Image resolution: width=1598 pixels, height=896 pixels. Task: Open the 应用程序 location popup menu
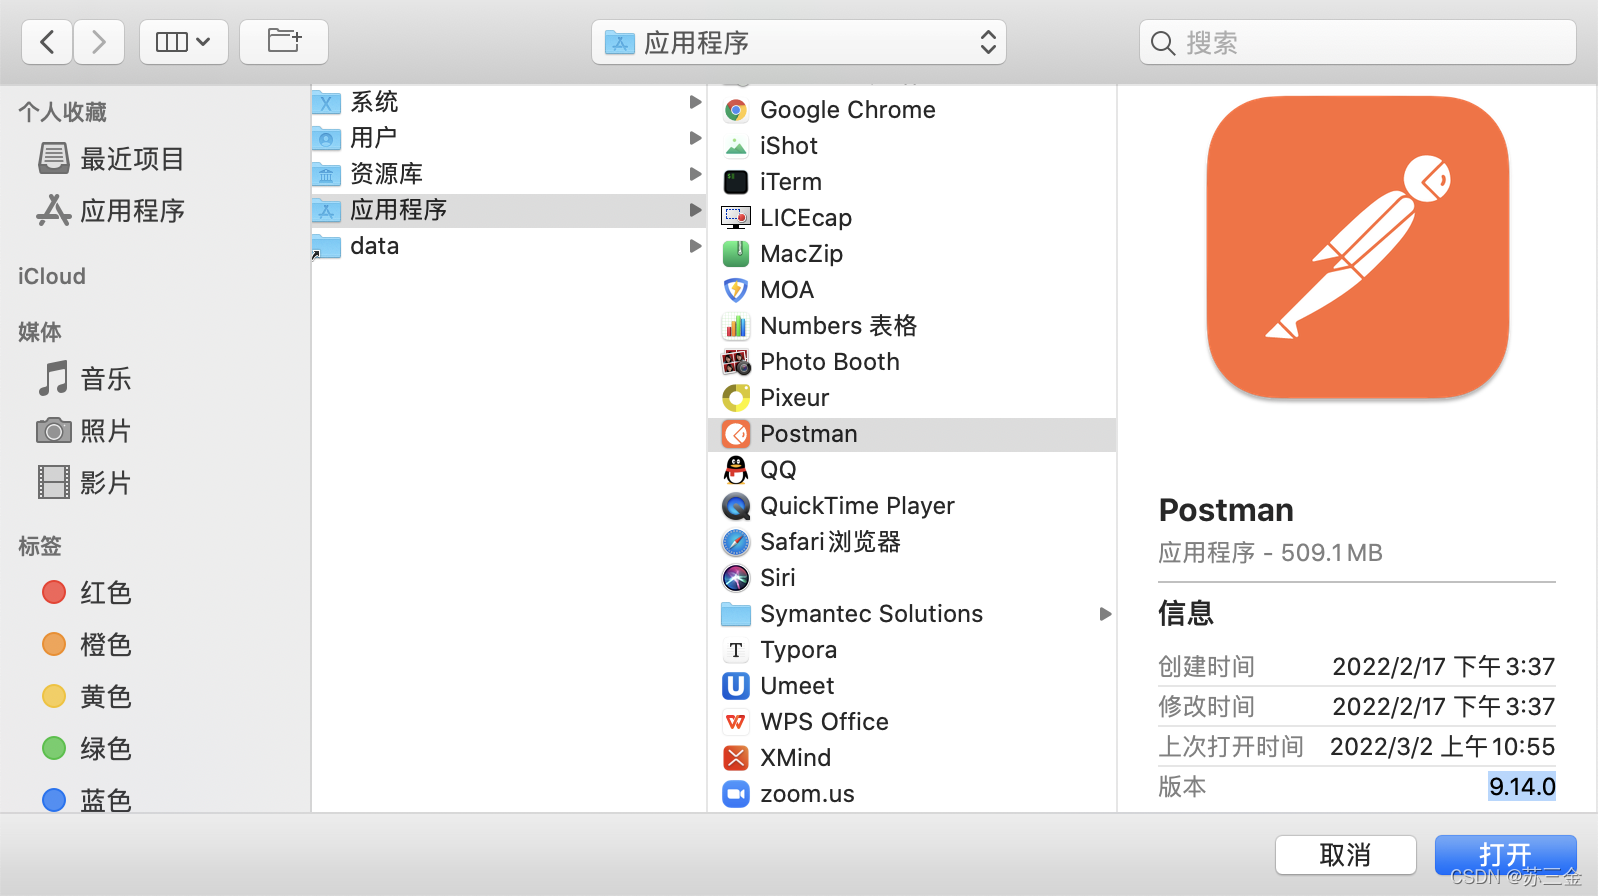[799, 42]
